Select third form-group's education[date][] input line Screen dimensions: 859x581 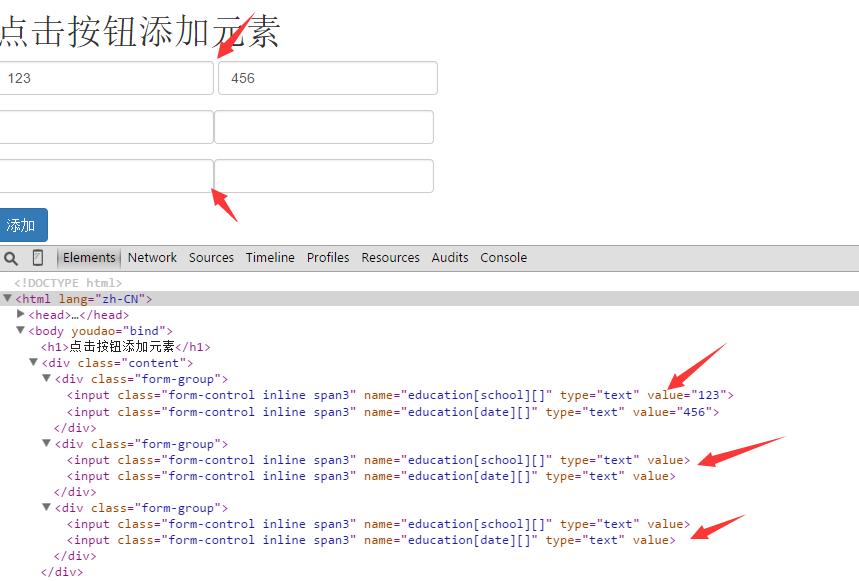[x=371, y=540]
